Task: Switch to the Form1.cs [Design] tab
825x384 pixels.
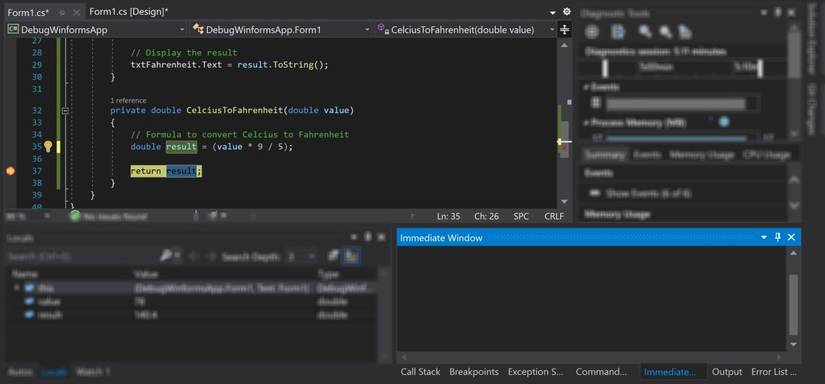Action: (129, 12)
